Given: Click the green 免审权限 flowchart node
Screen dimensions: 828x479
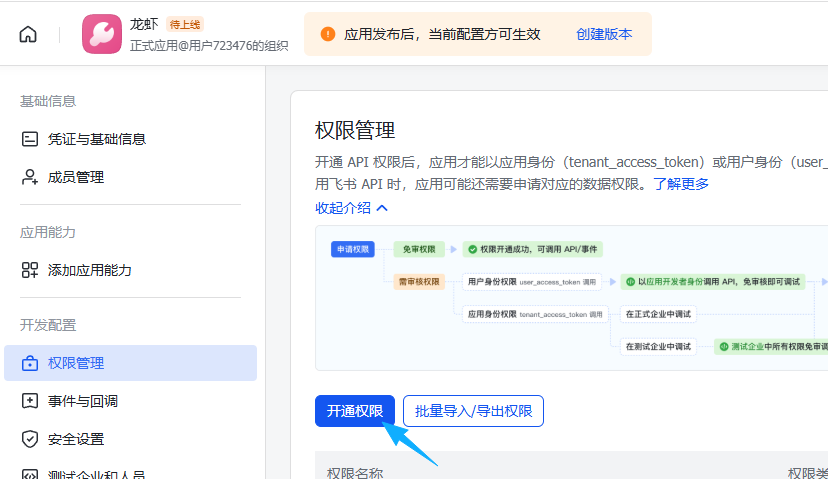Looking at the screenshot, I should 418,249.
